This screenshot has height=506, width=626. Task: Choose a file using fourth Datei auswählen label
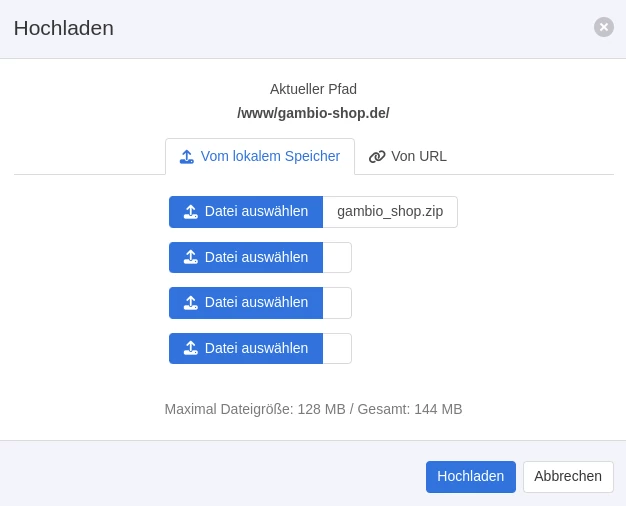pyautogui.click(x=256, y=349)
